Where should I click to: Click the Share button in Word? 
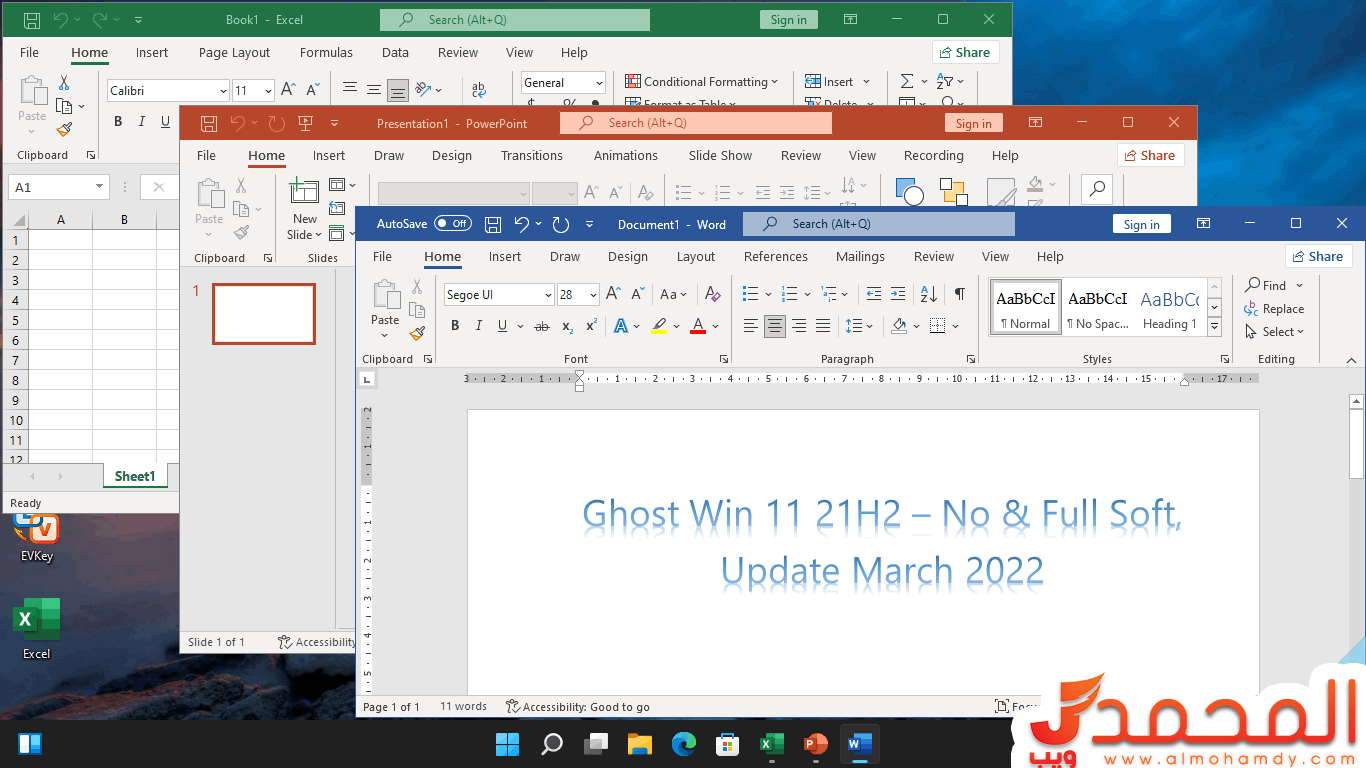(x=1316, y=257)
